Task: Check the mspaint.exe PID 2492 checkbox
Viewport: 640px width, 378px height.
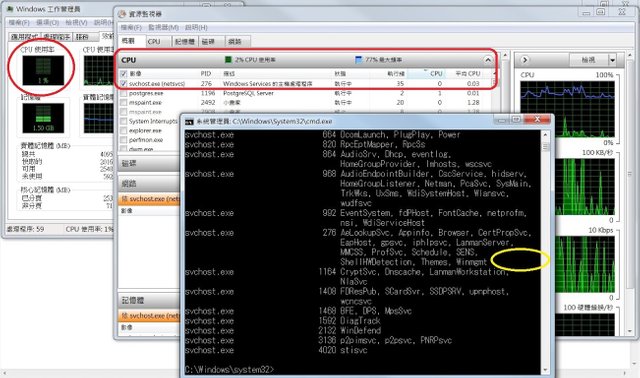Action: [x=124, y=103]
